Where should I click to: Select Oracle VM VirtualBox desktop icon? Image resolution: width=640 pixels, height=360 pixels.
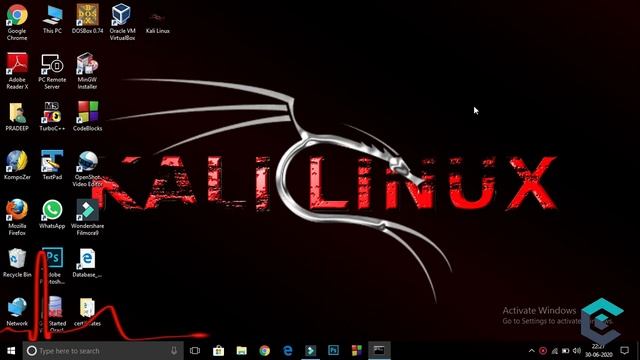pos(122,22)
